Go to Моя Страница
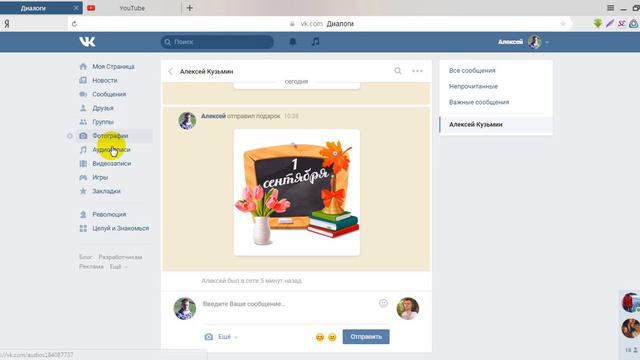The width and height of the screenshot is (640, 360). tap(113, 67)
